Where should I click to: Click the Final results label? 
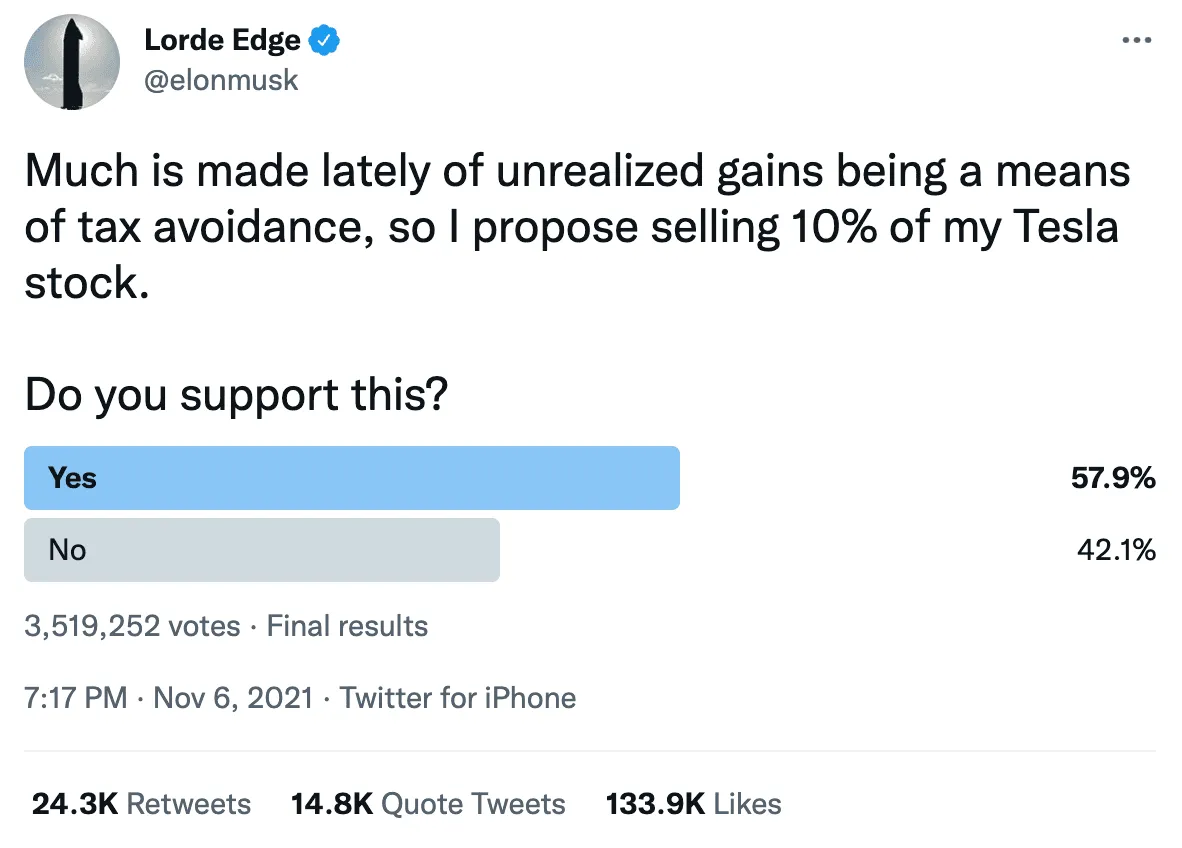click(347, 627)
